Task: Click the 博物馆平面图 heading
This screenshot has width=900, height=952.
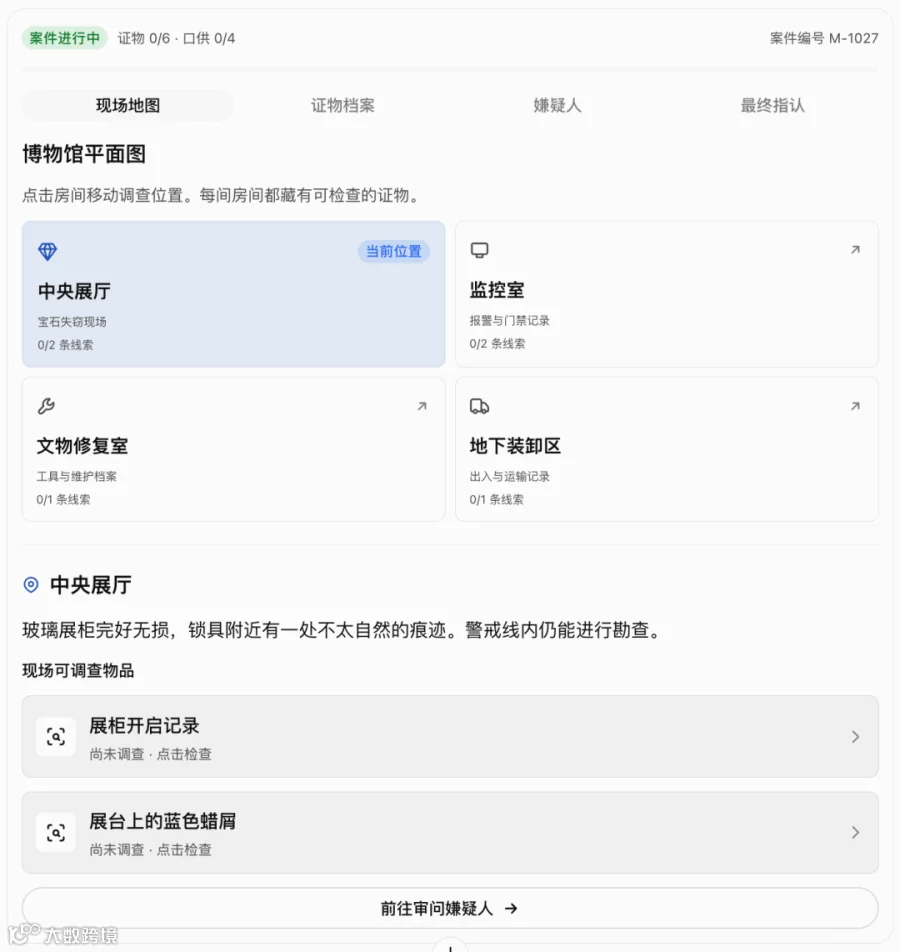Action: click(x=84, y=154)
